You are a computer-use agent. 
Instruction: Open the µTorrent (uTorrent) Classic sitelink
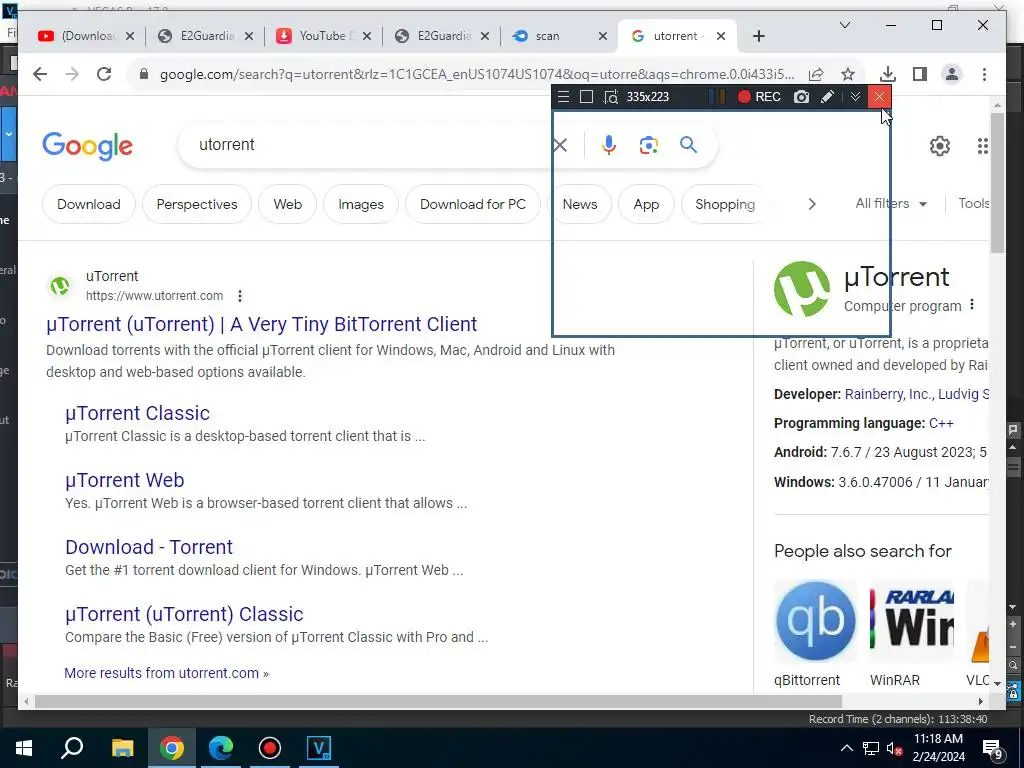[184, 614]
